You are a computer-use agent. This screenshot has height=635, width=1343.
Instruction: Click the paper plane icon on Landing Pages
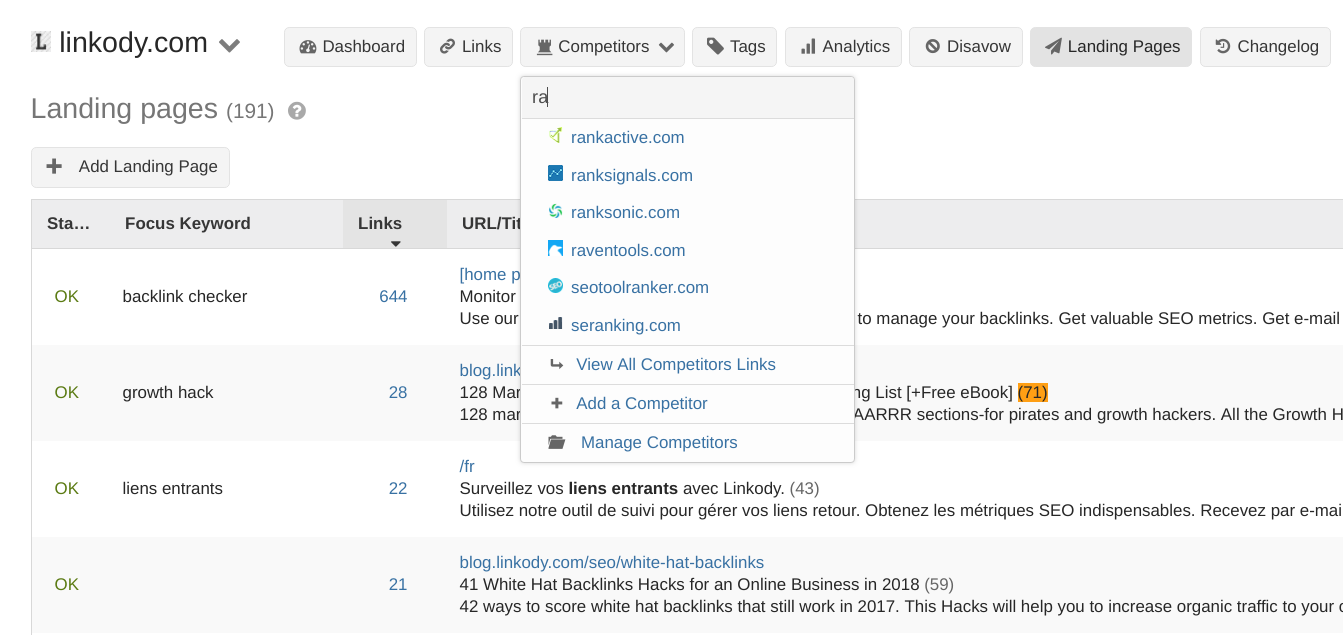click(1053, 47)
